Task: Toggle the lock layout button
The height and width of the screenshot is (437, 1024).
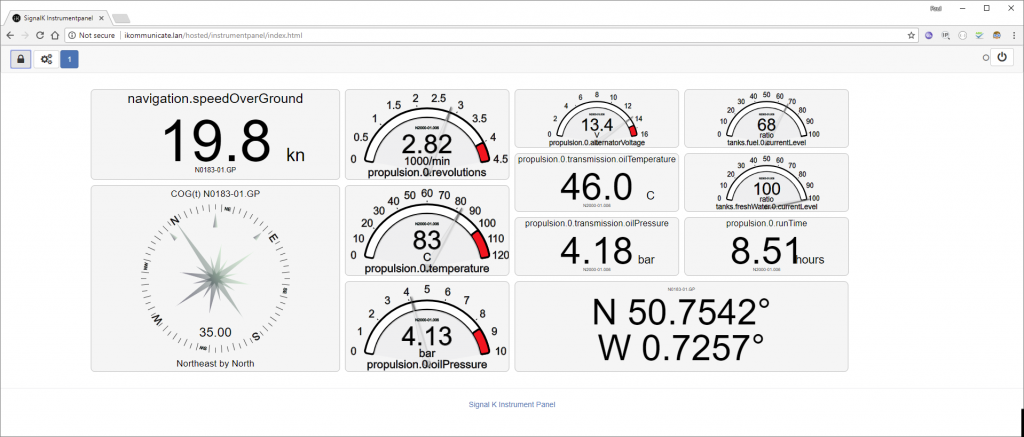Action: tap(21, 59)
